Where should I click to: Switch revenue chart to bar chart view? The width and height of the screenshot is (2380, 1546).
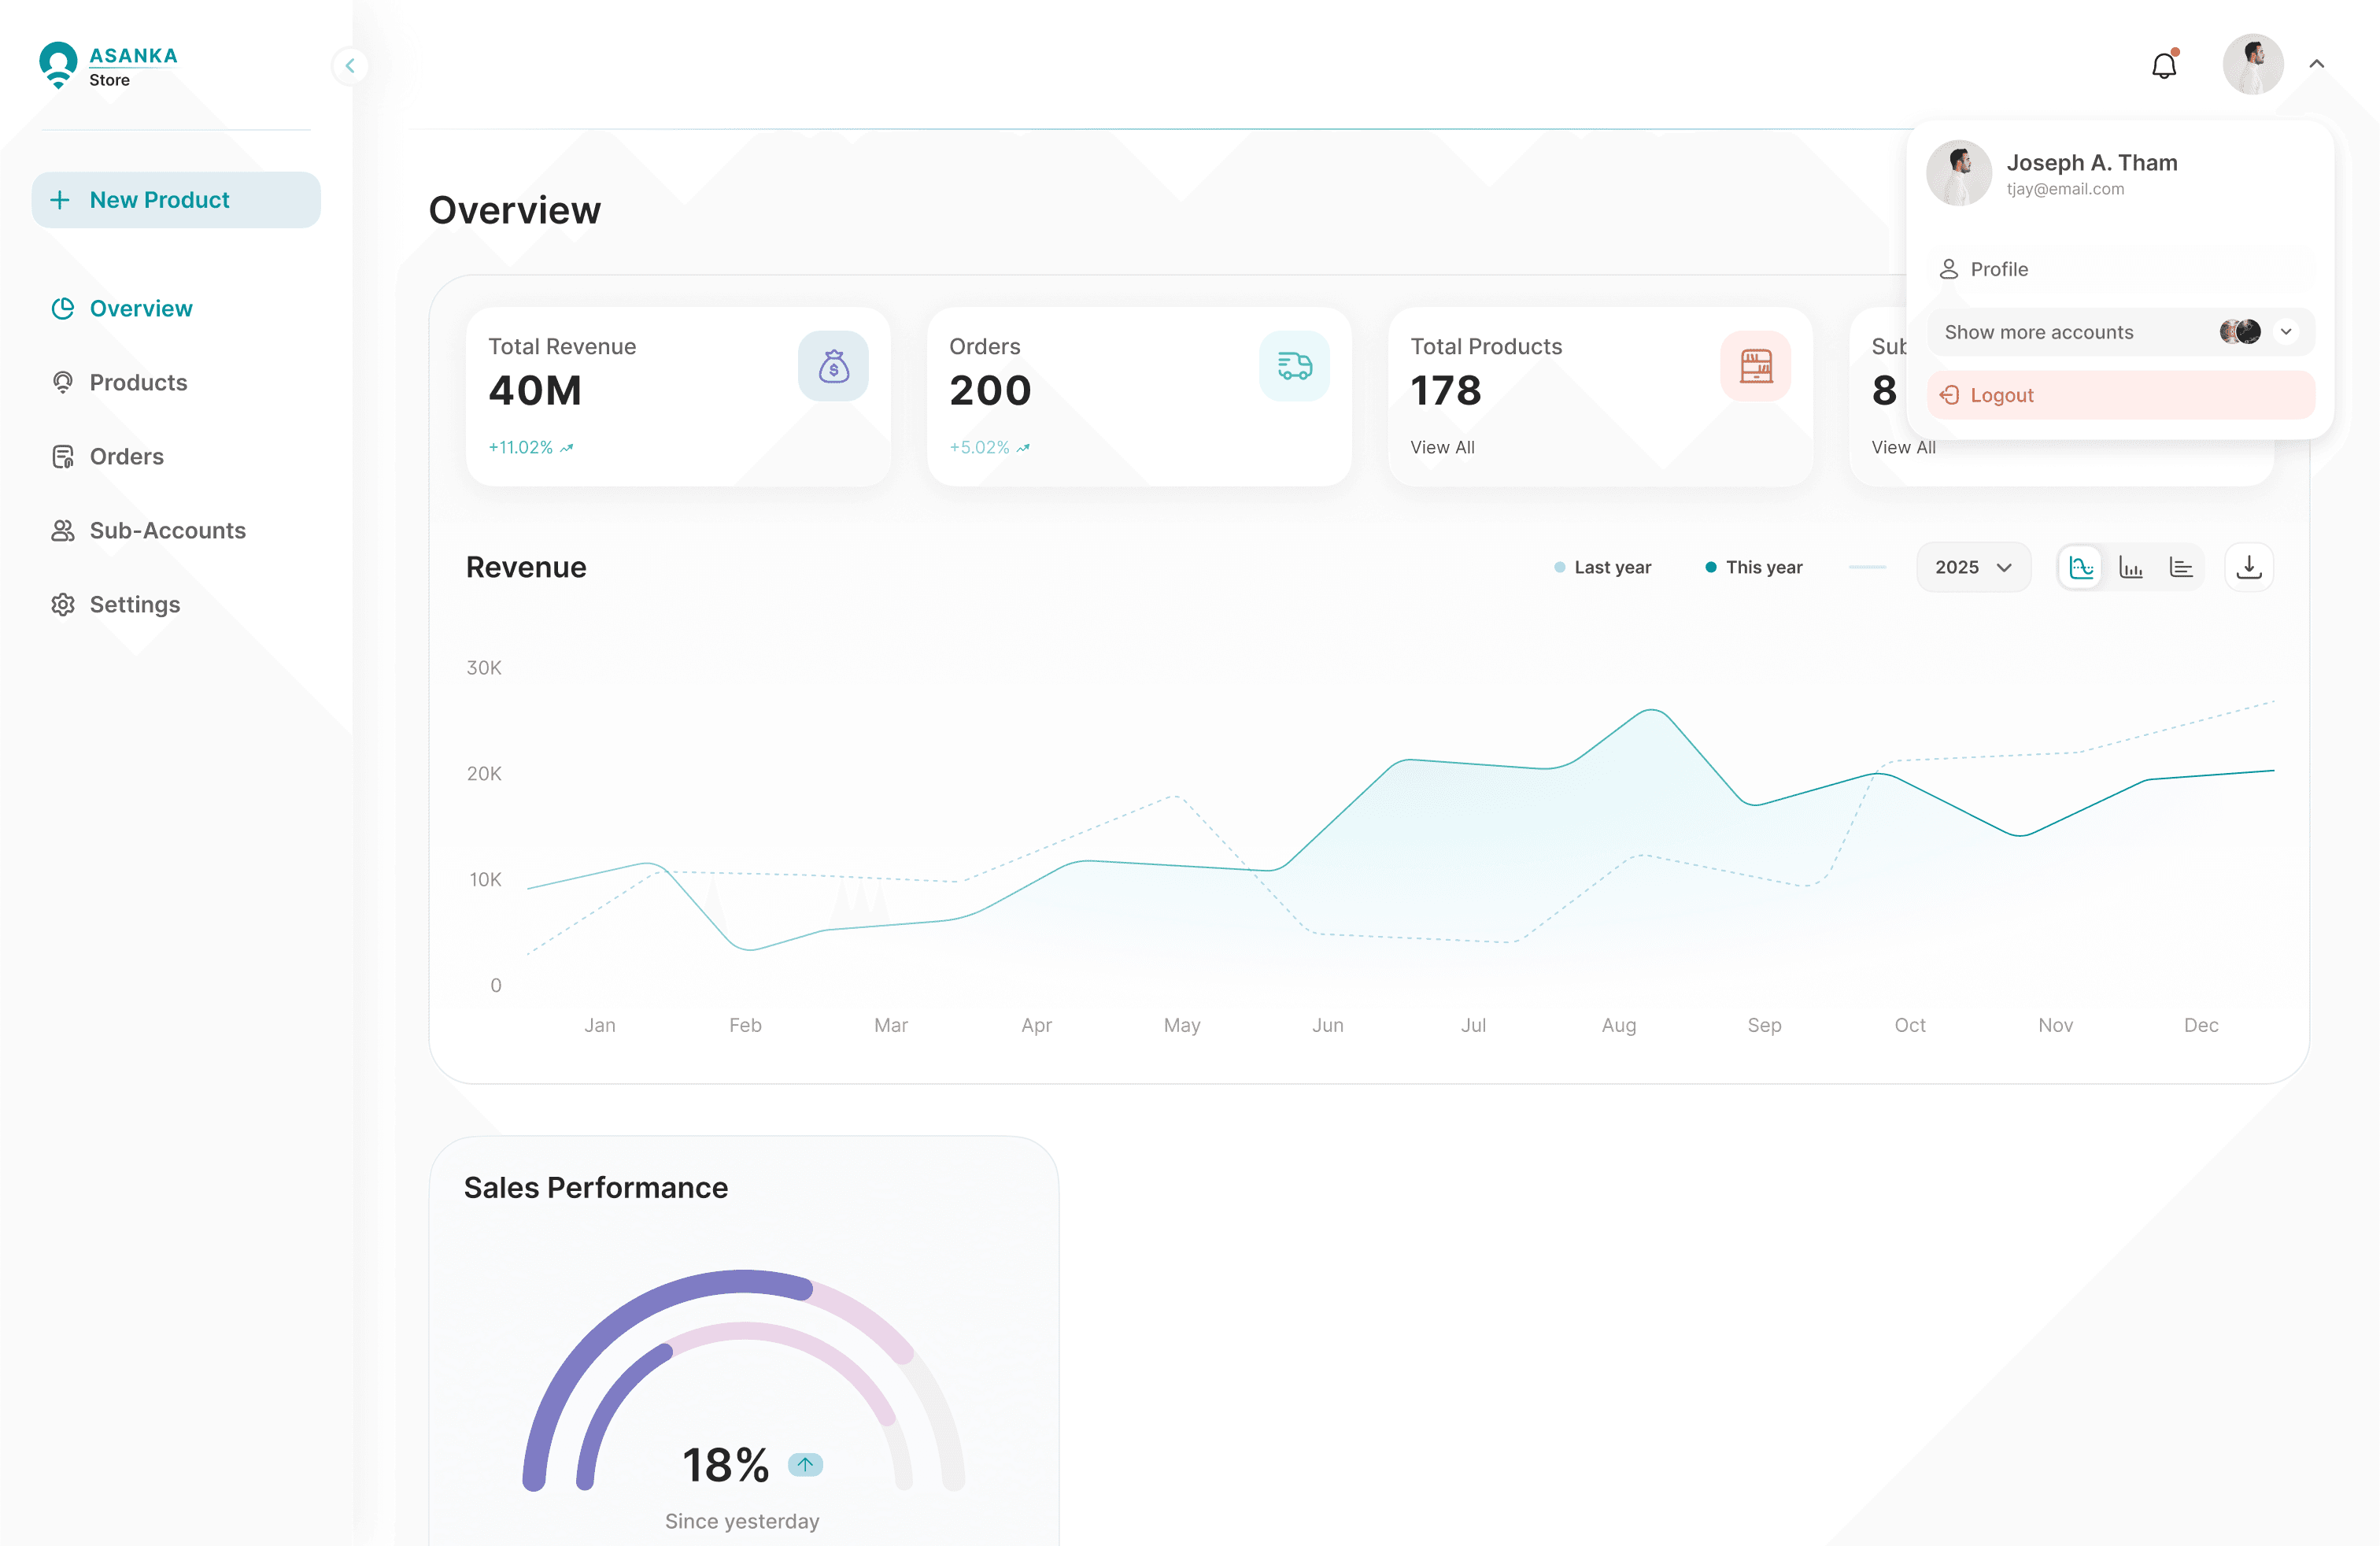[x=2131, y=566]
